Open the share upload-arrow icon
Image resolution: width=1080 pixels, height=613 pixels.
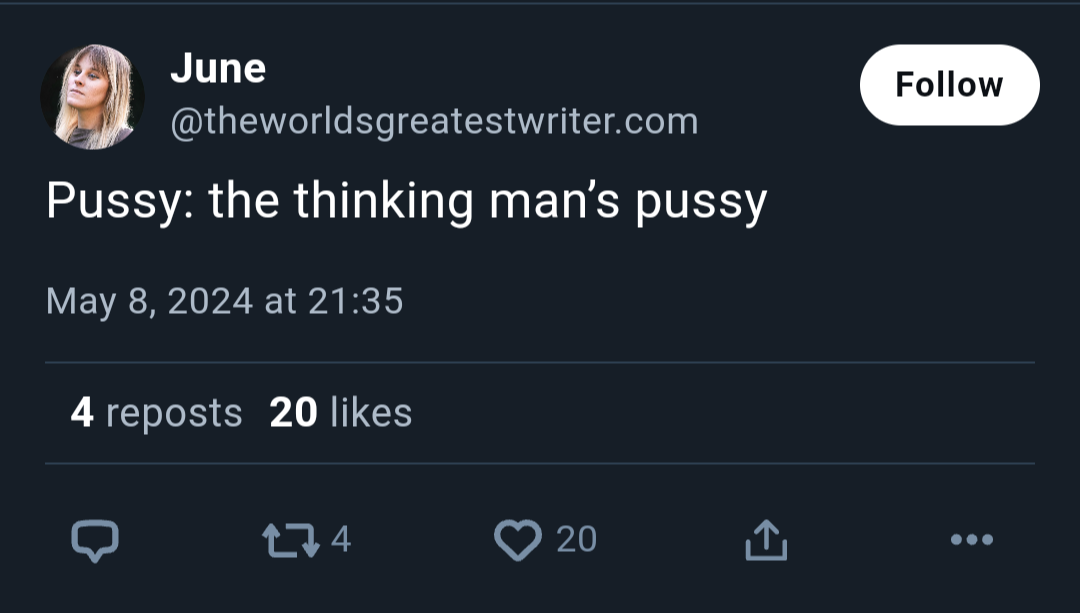pyautogui.click(x=766, y=539)
